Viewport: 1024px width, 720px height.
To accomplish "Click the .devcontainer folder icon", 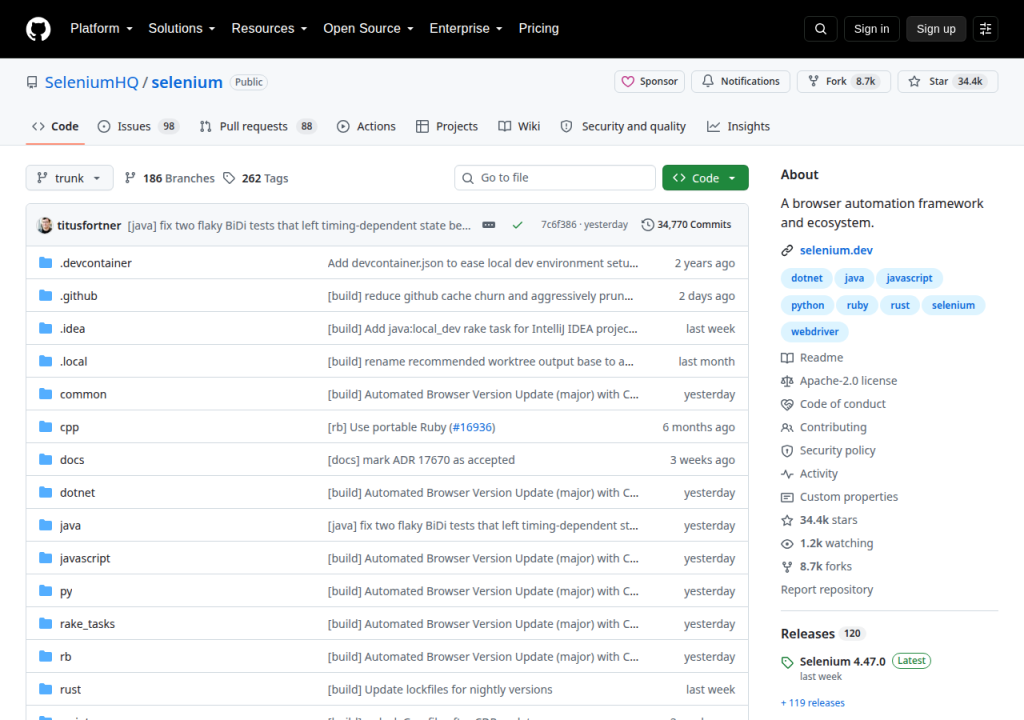I will [x=45, y=263].
